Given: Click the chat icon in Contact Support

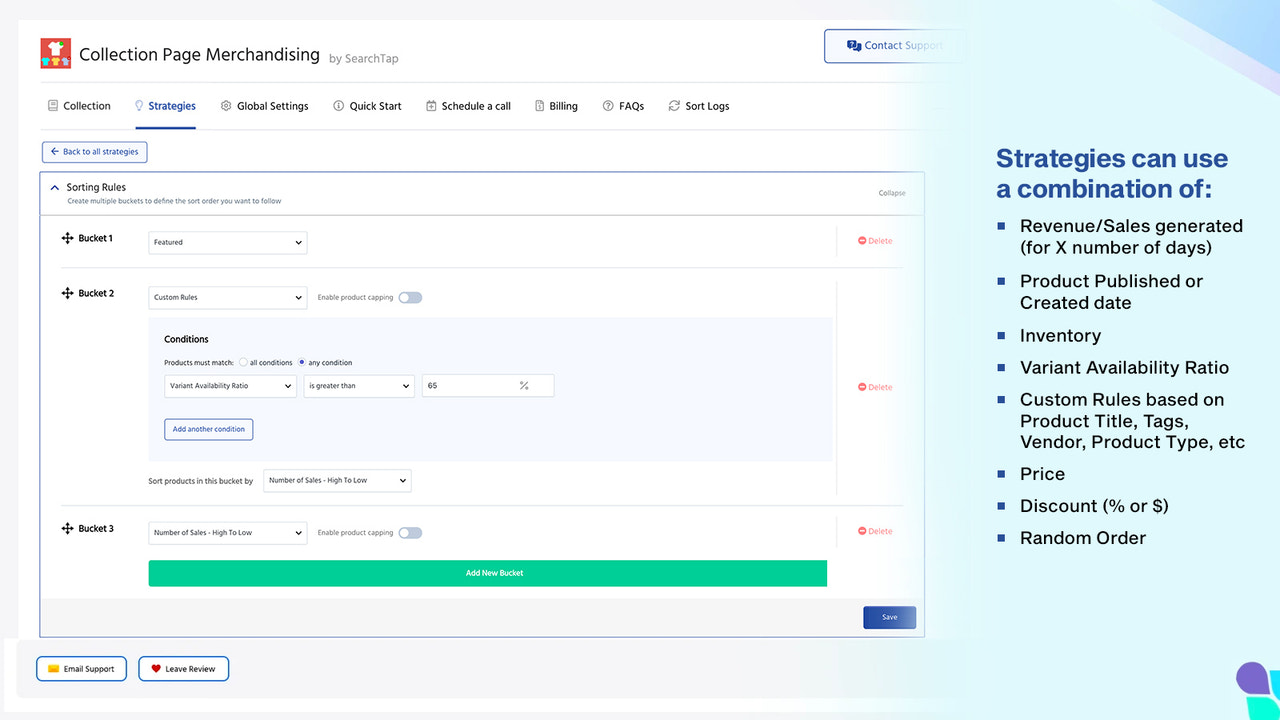Looking at the screenshot, I should click(853, 45).
